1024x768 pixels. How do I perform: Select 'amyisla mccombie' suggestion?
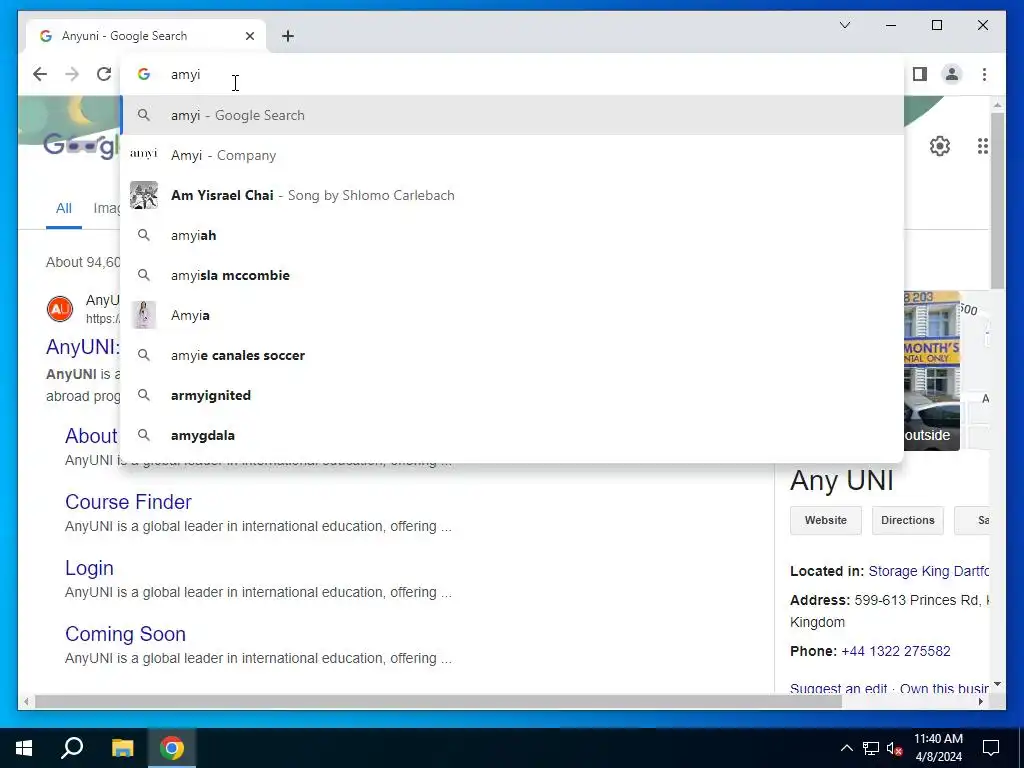point(513,275)
